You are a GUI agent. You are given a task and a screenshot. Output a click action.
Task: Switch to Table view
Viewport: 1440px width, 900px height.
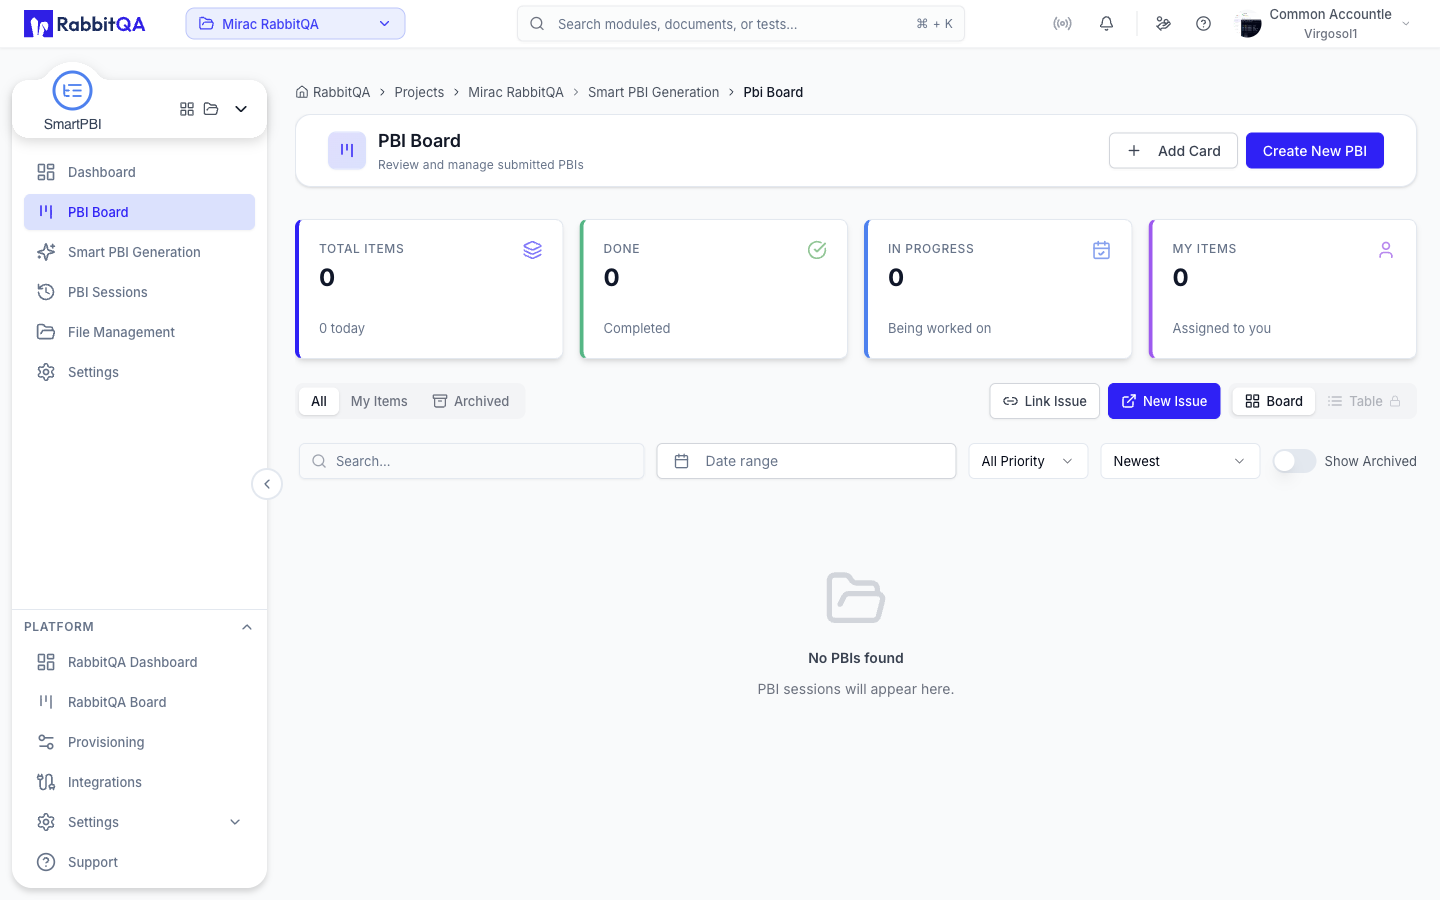click(x=1365, y=401)
